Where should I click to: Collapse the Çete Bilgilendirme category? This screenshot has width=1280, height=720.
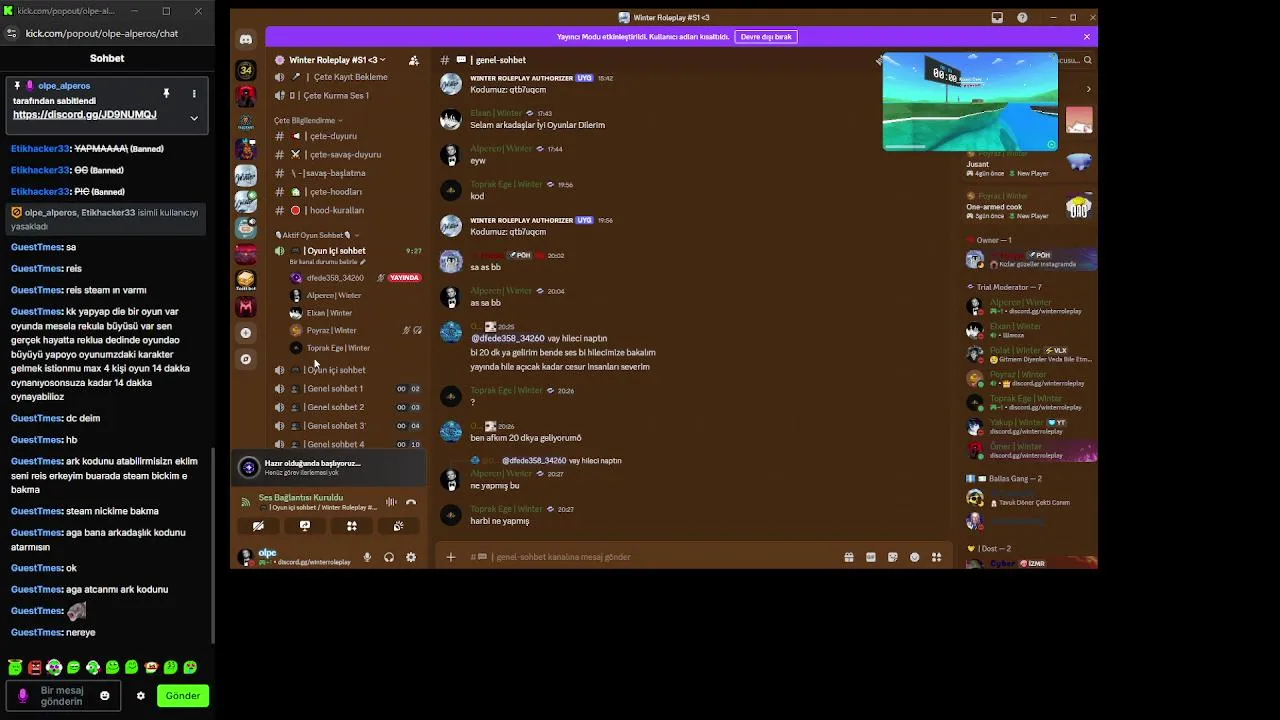[308, 121]
